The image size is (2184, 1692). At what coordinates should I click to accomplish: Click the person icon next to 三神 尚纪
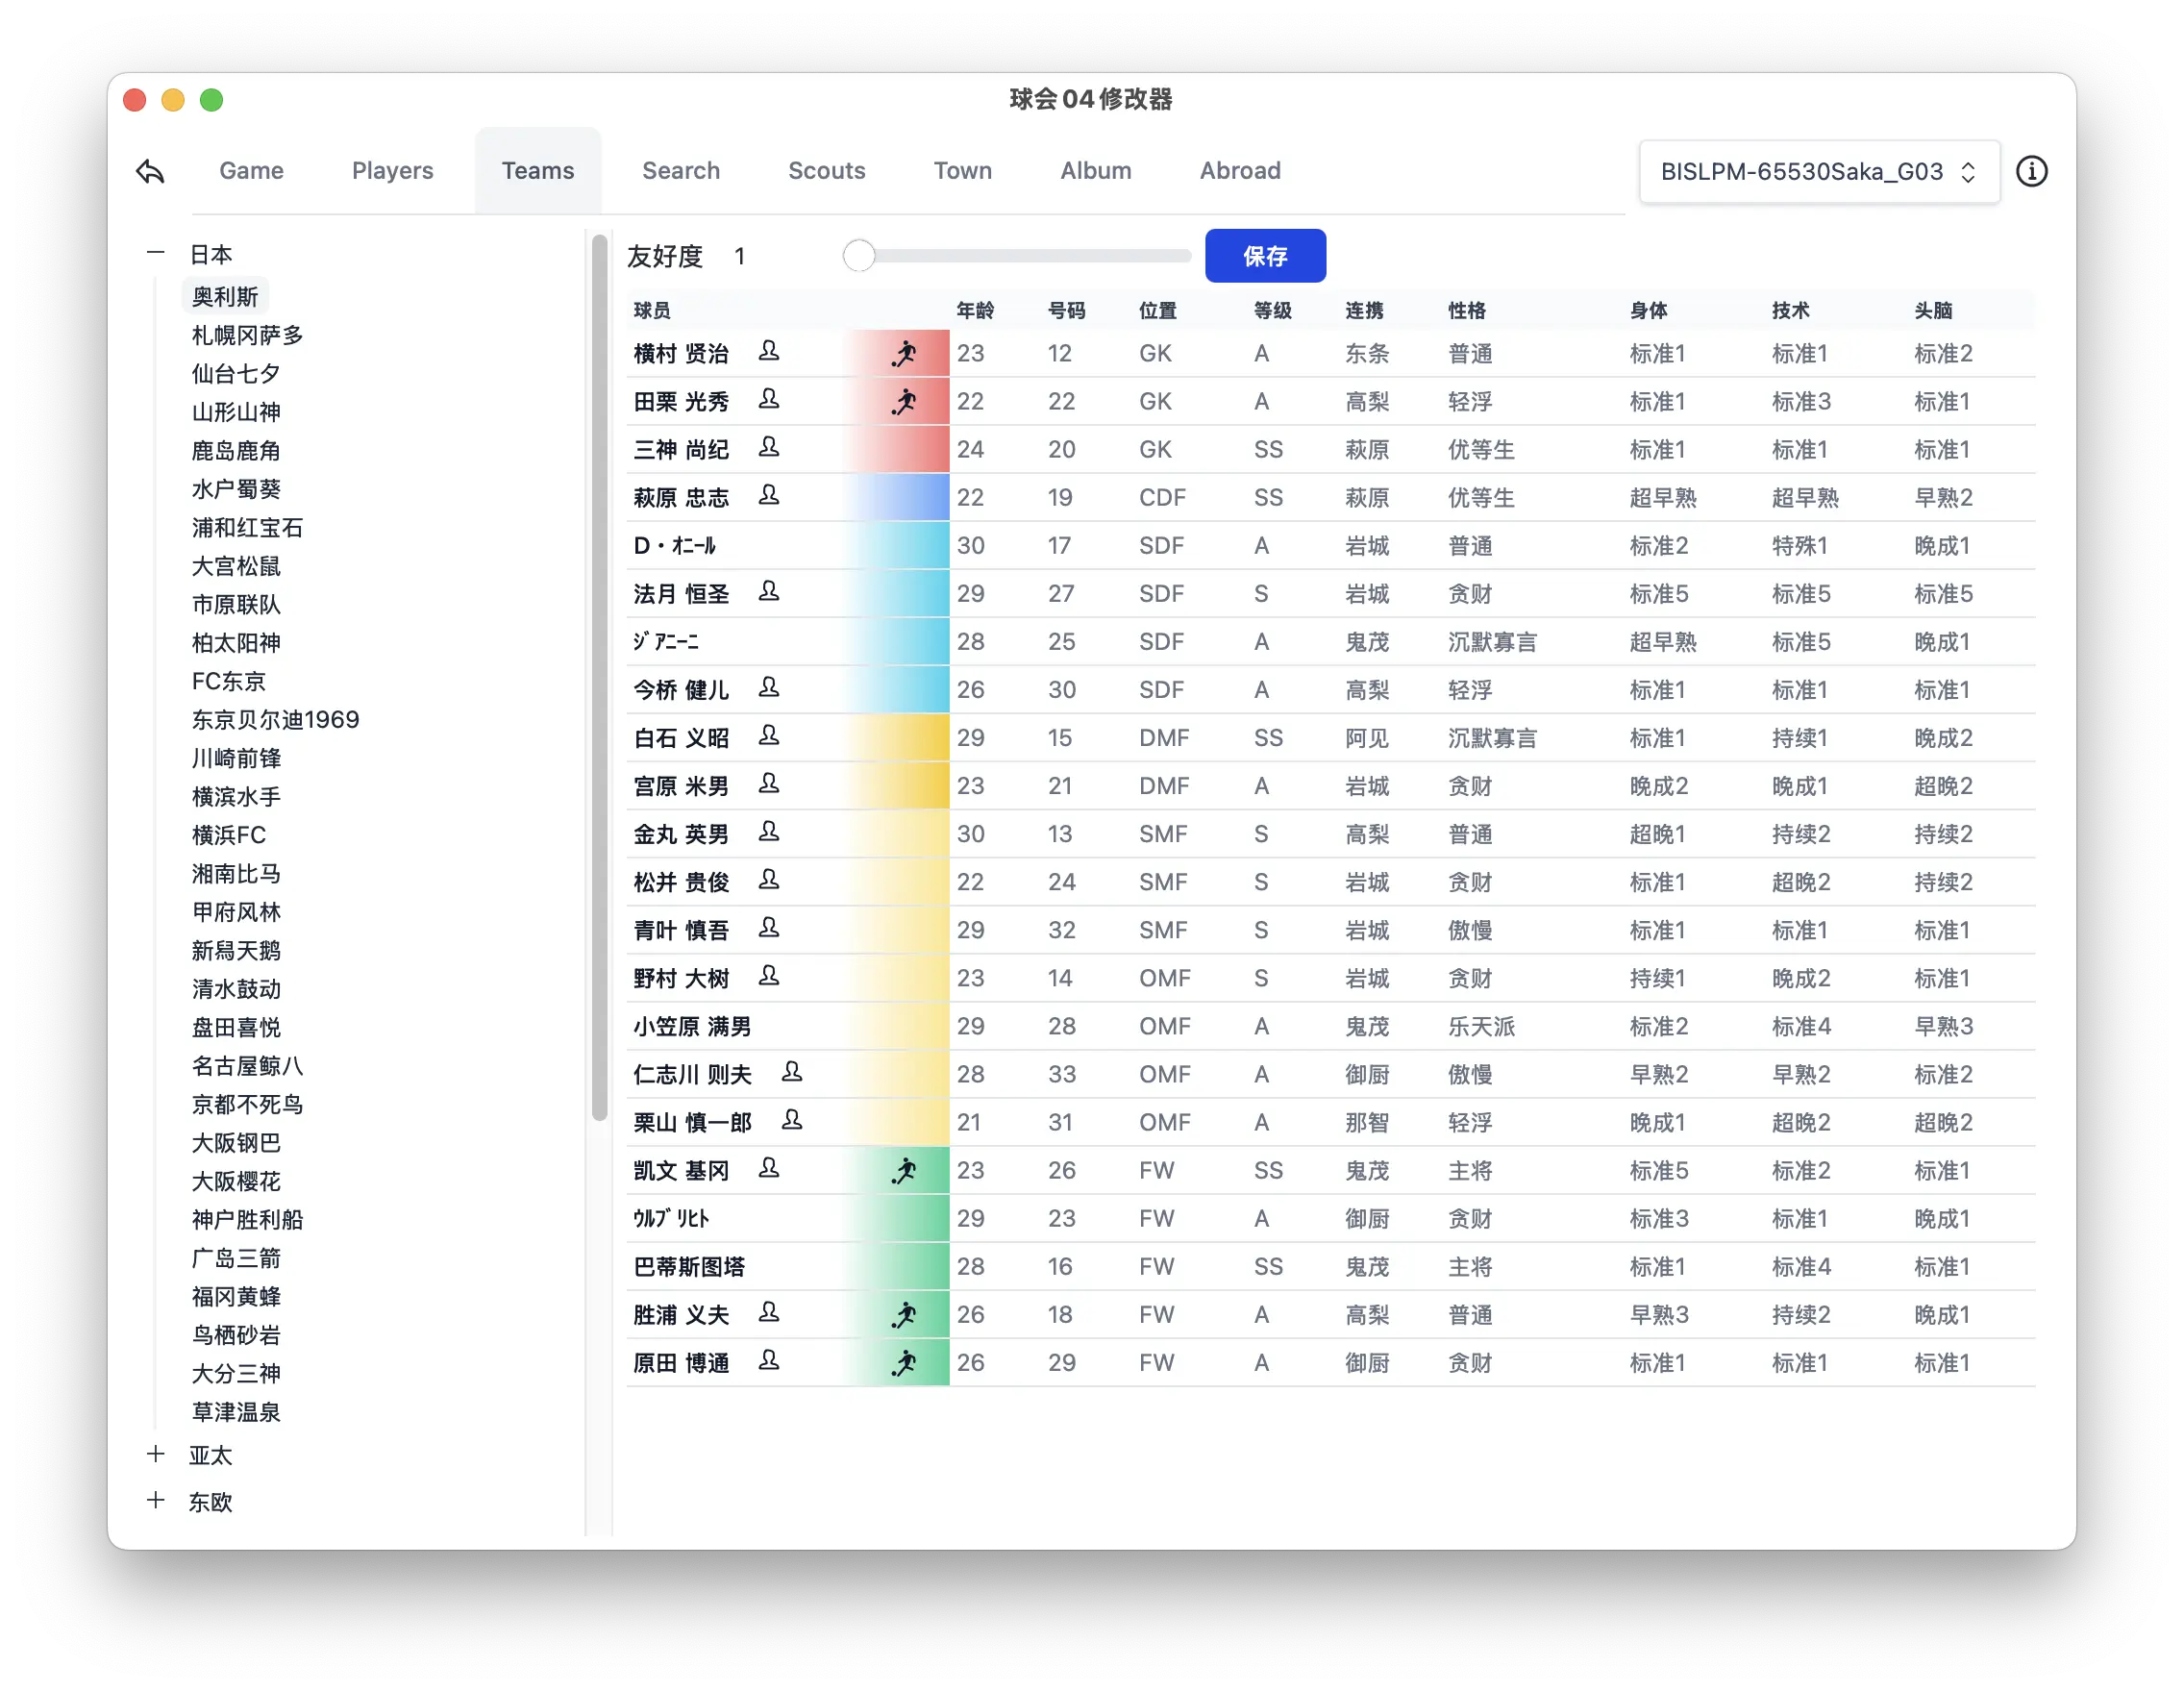coord(770,448)
